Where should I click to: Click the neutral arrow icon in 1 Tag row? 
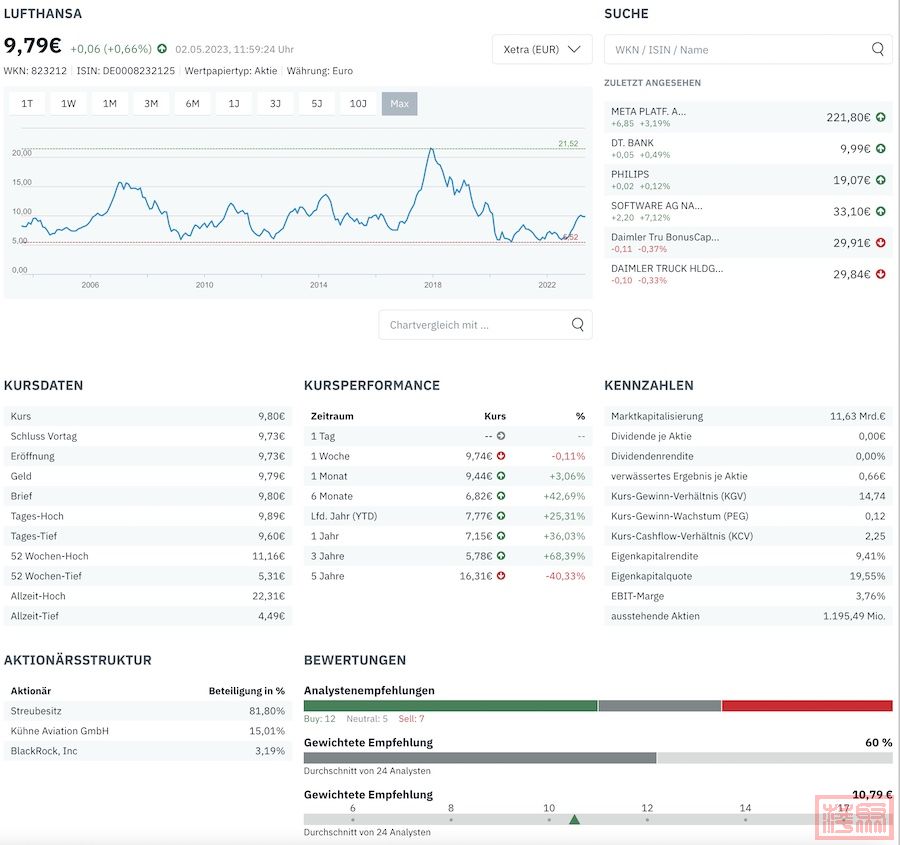tap(501, 436)
